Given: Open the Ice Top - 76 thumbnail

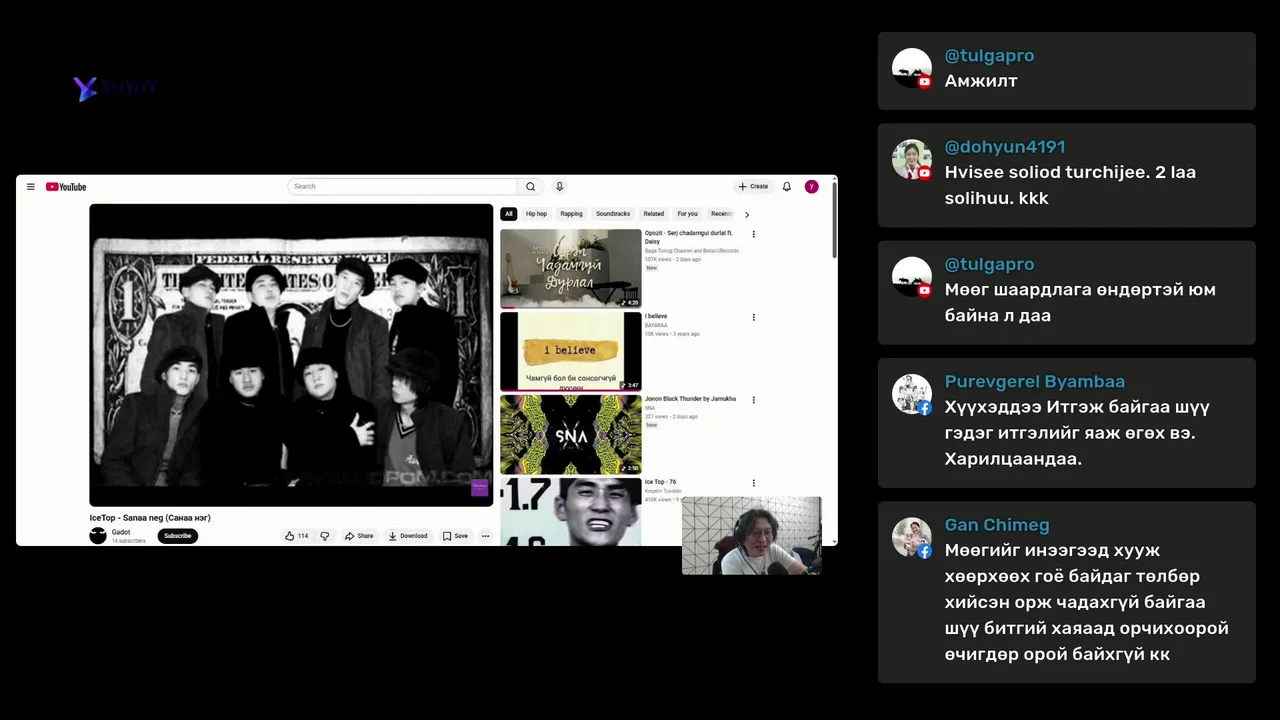Looking at the screenshot, I should click(571, 512).
